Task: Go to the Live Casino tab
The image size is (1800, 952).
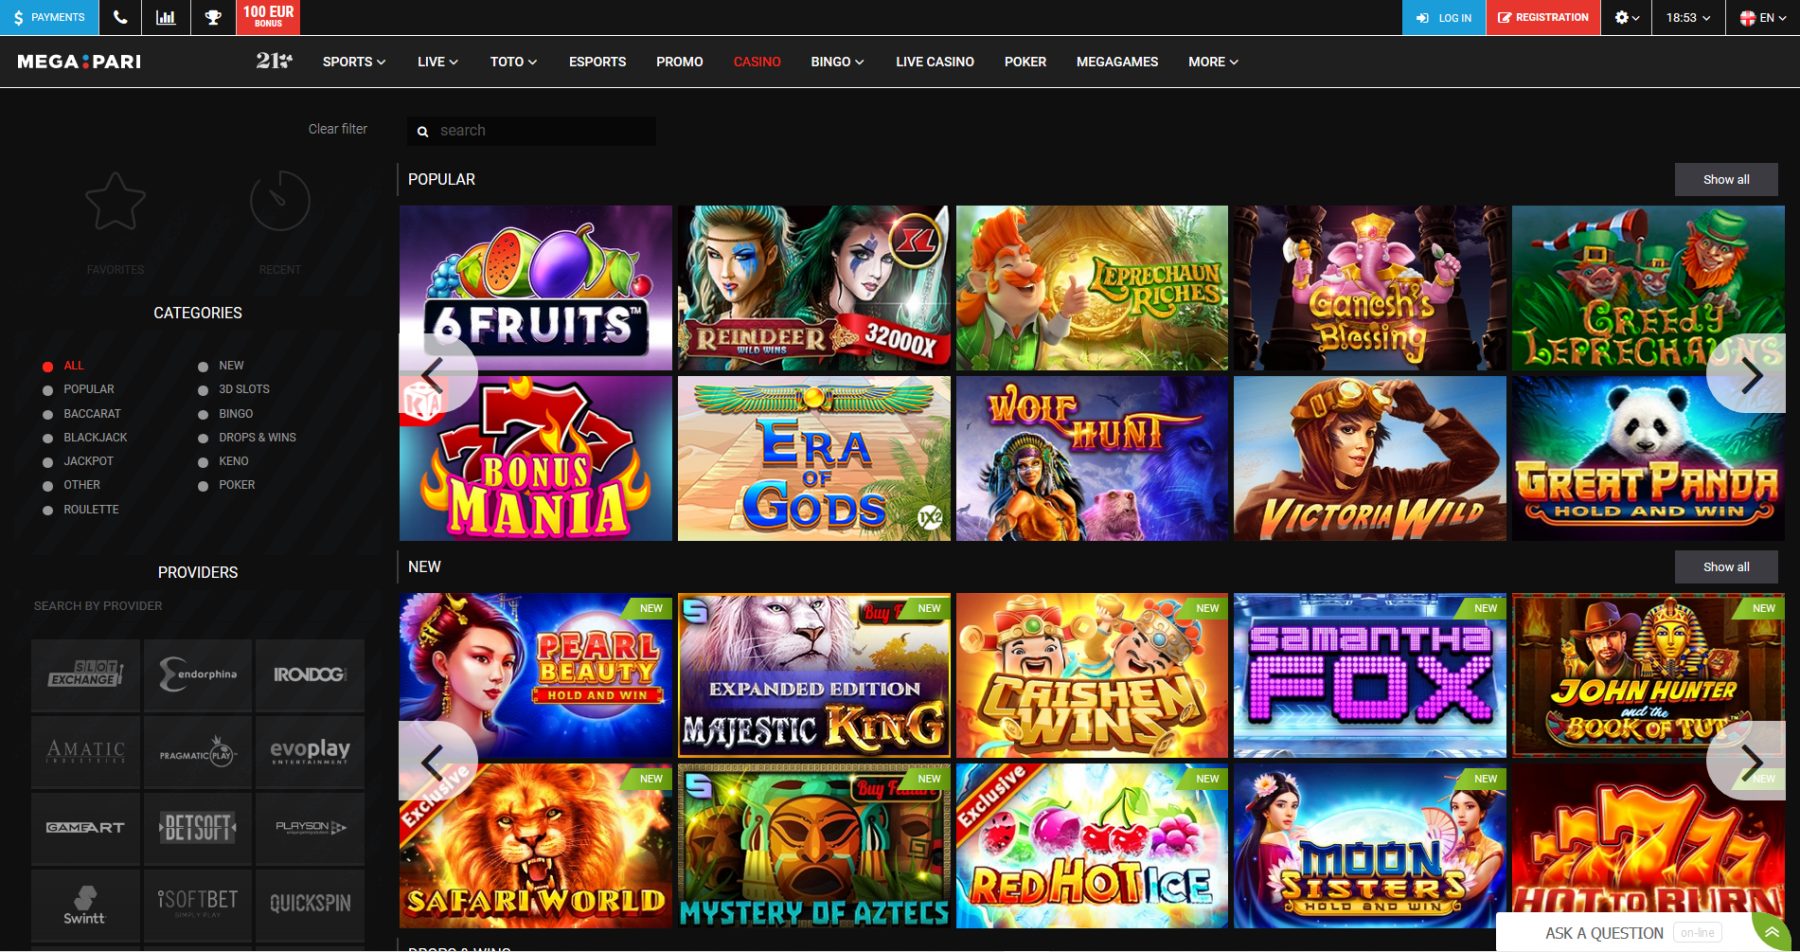Action: pos(934,62)
